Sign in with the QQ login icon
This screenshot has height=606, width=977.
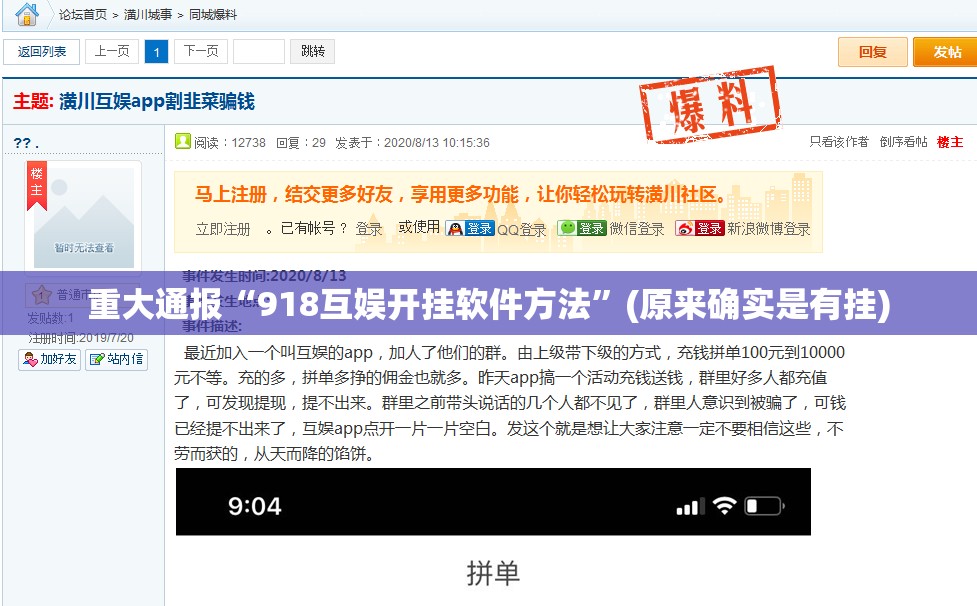tap(455, 228)
